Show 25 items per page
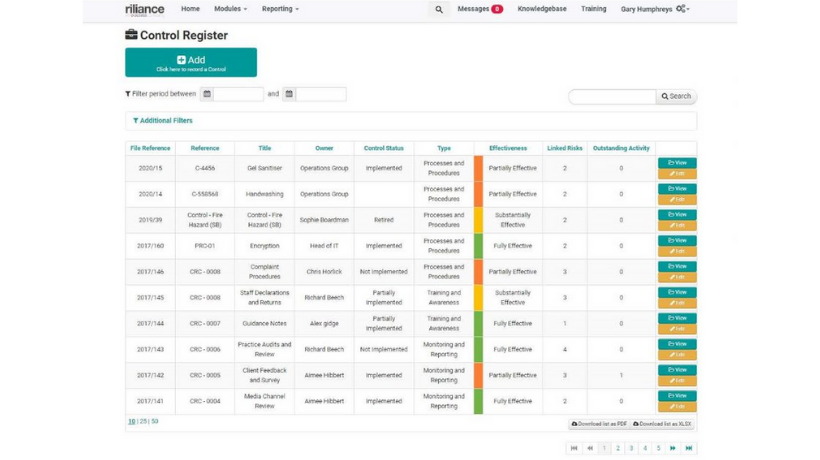 pyautogui.click(x=143, y=421)
